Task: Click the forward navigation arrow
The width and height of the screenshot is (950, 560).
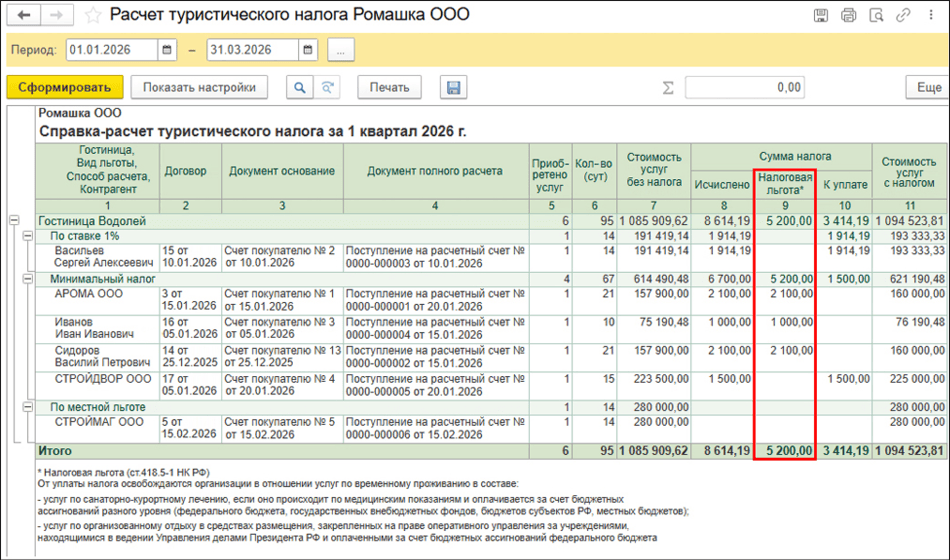Action: (x=56, y=16)
